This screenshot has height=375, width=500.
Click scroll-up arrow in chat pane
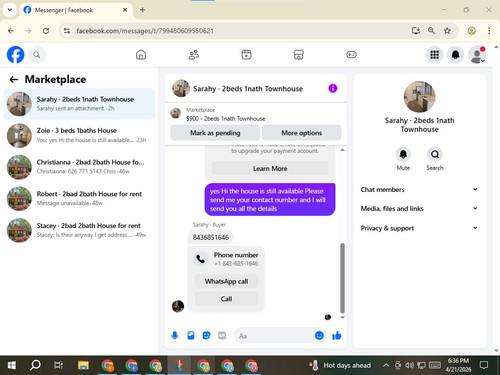click(342, 150)
